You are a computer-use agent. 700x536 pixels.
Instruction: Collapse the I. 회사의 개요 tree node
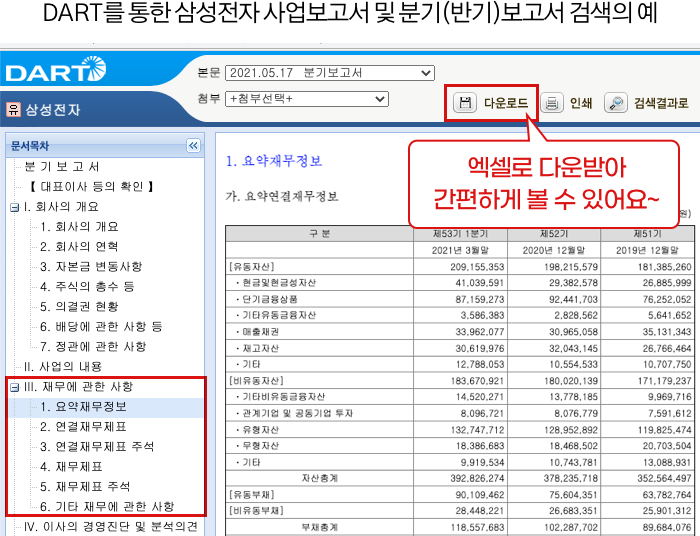point(14,207)
